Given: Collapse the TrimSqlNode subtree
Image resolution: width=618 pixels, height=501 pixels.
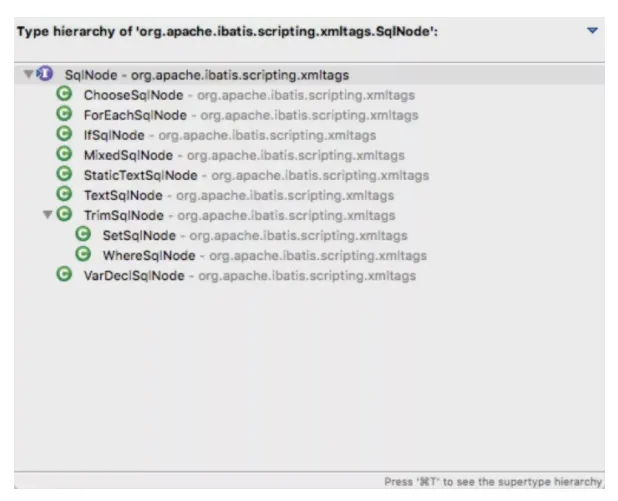Looking at the screenshot, I should click(47, 214).
